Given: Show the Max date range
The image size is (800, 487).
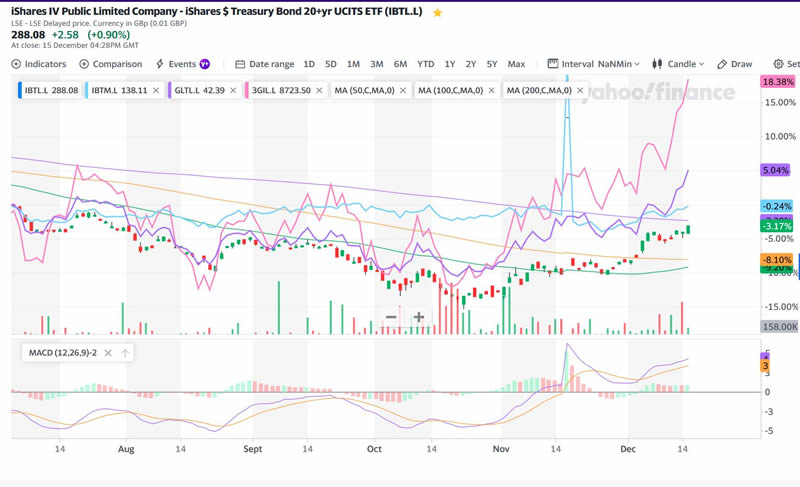Looking at the screenshot, I should tap(516, 64).
